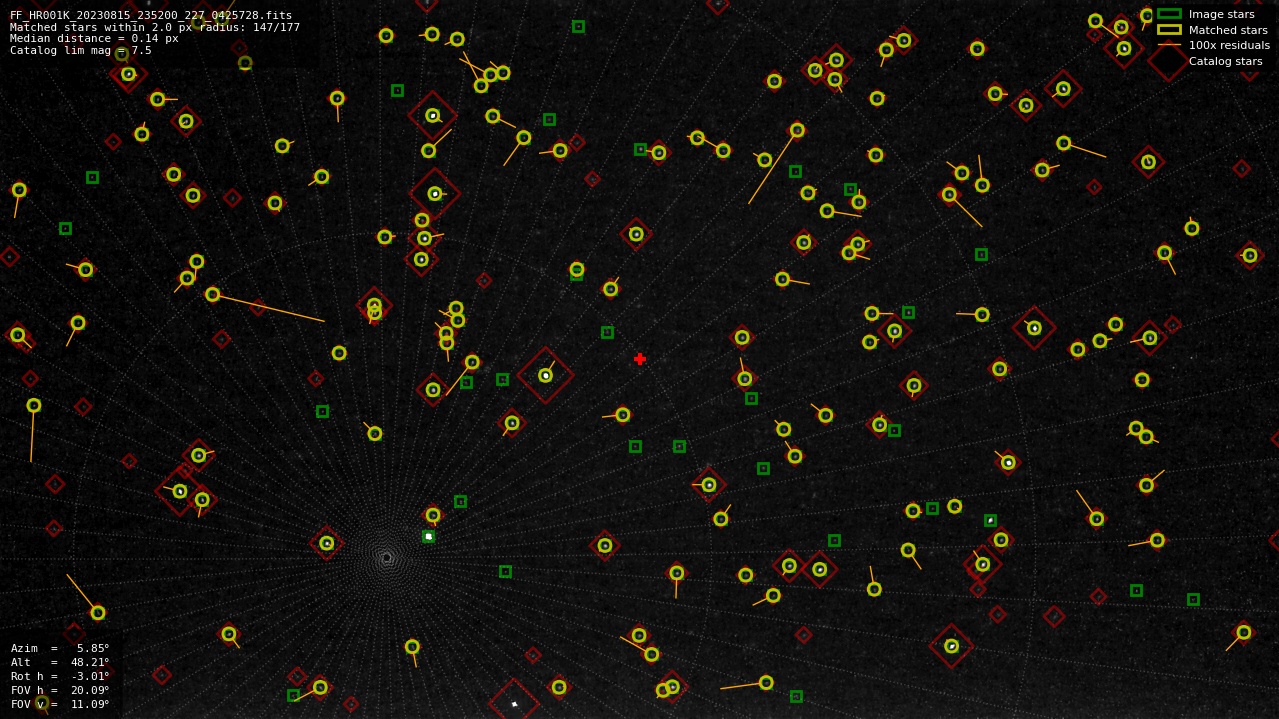The image size is (1279, 719).
Task: Click the 'Catalog lim mag = 7.5' text
Action: click(81, 50)
